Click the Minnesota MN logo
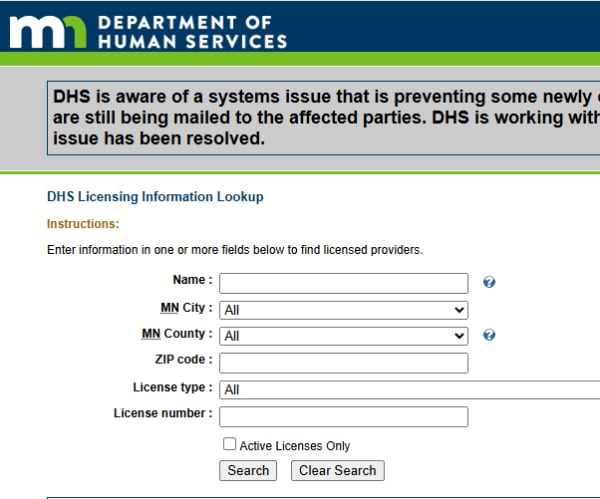 click(x=47, y=30)
